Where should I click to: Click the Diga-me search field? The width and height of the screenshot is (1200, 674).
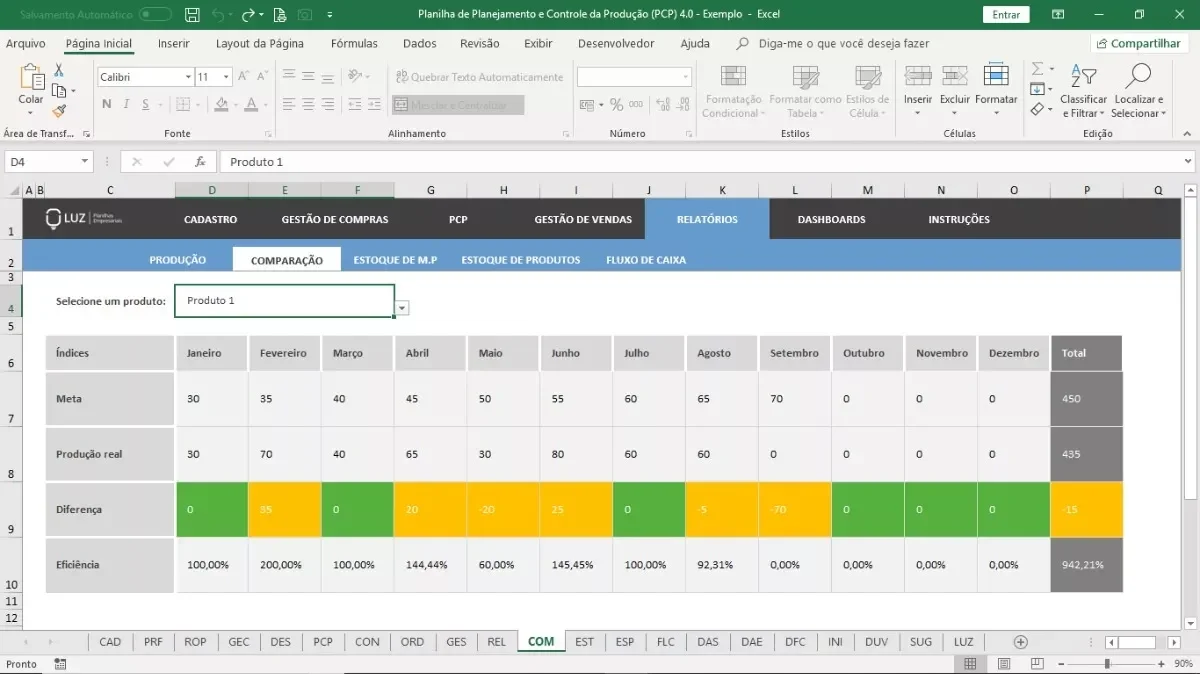coord(844,44)
